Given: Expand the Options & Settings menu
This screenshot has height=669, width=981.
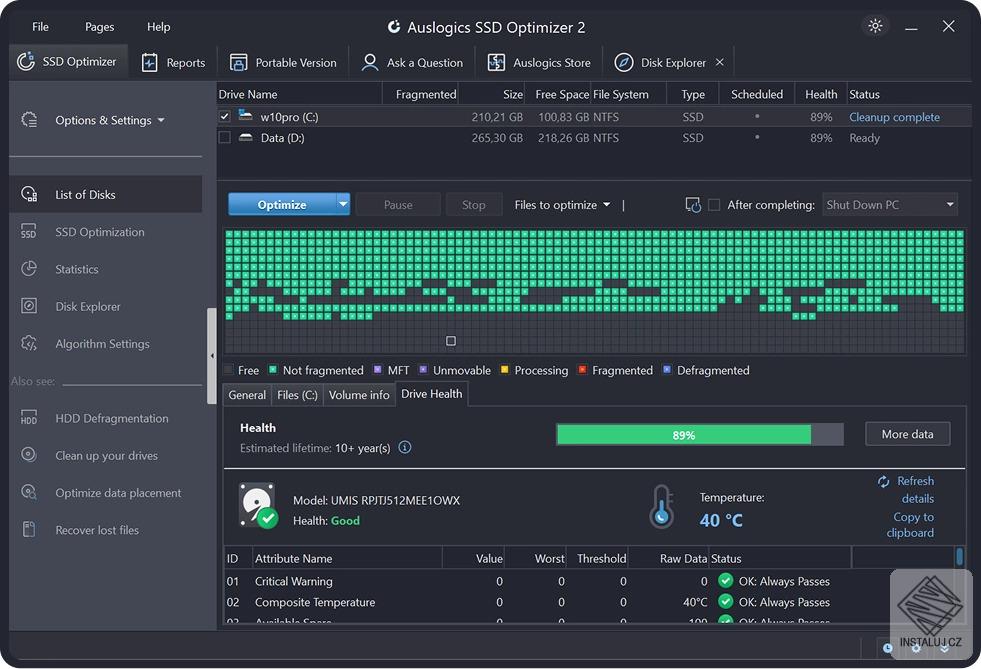Looking at the screenshot, I should (x=109, y=120).
